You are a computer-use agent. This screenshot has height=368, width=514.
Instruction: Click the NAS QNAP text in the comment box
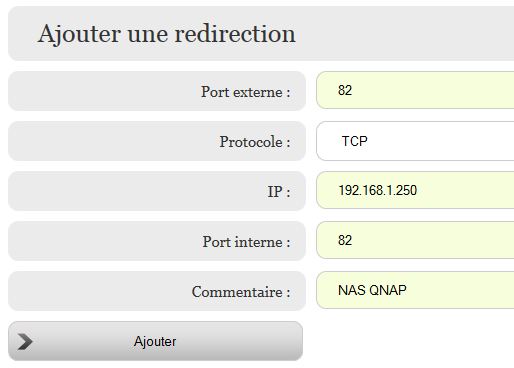(x=372, y=290)
